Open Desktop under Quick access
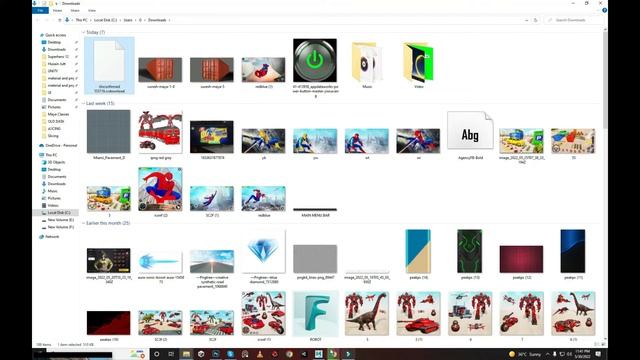The image size is (640, 360). 54,42
